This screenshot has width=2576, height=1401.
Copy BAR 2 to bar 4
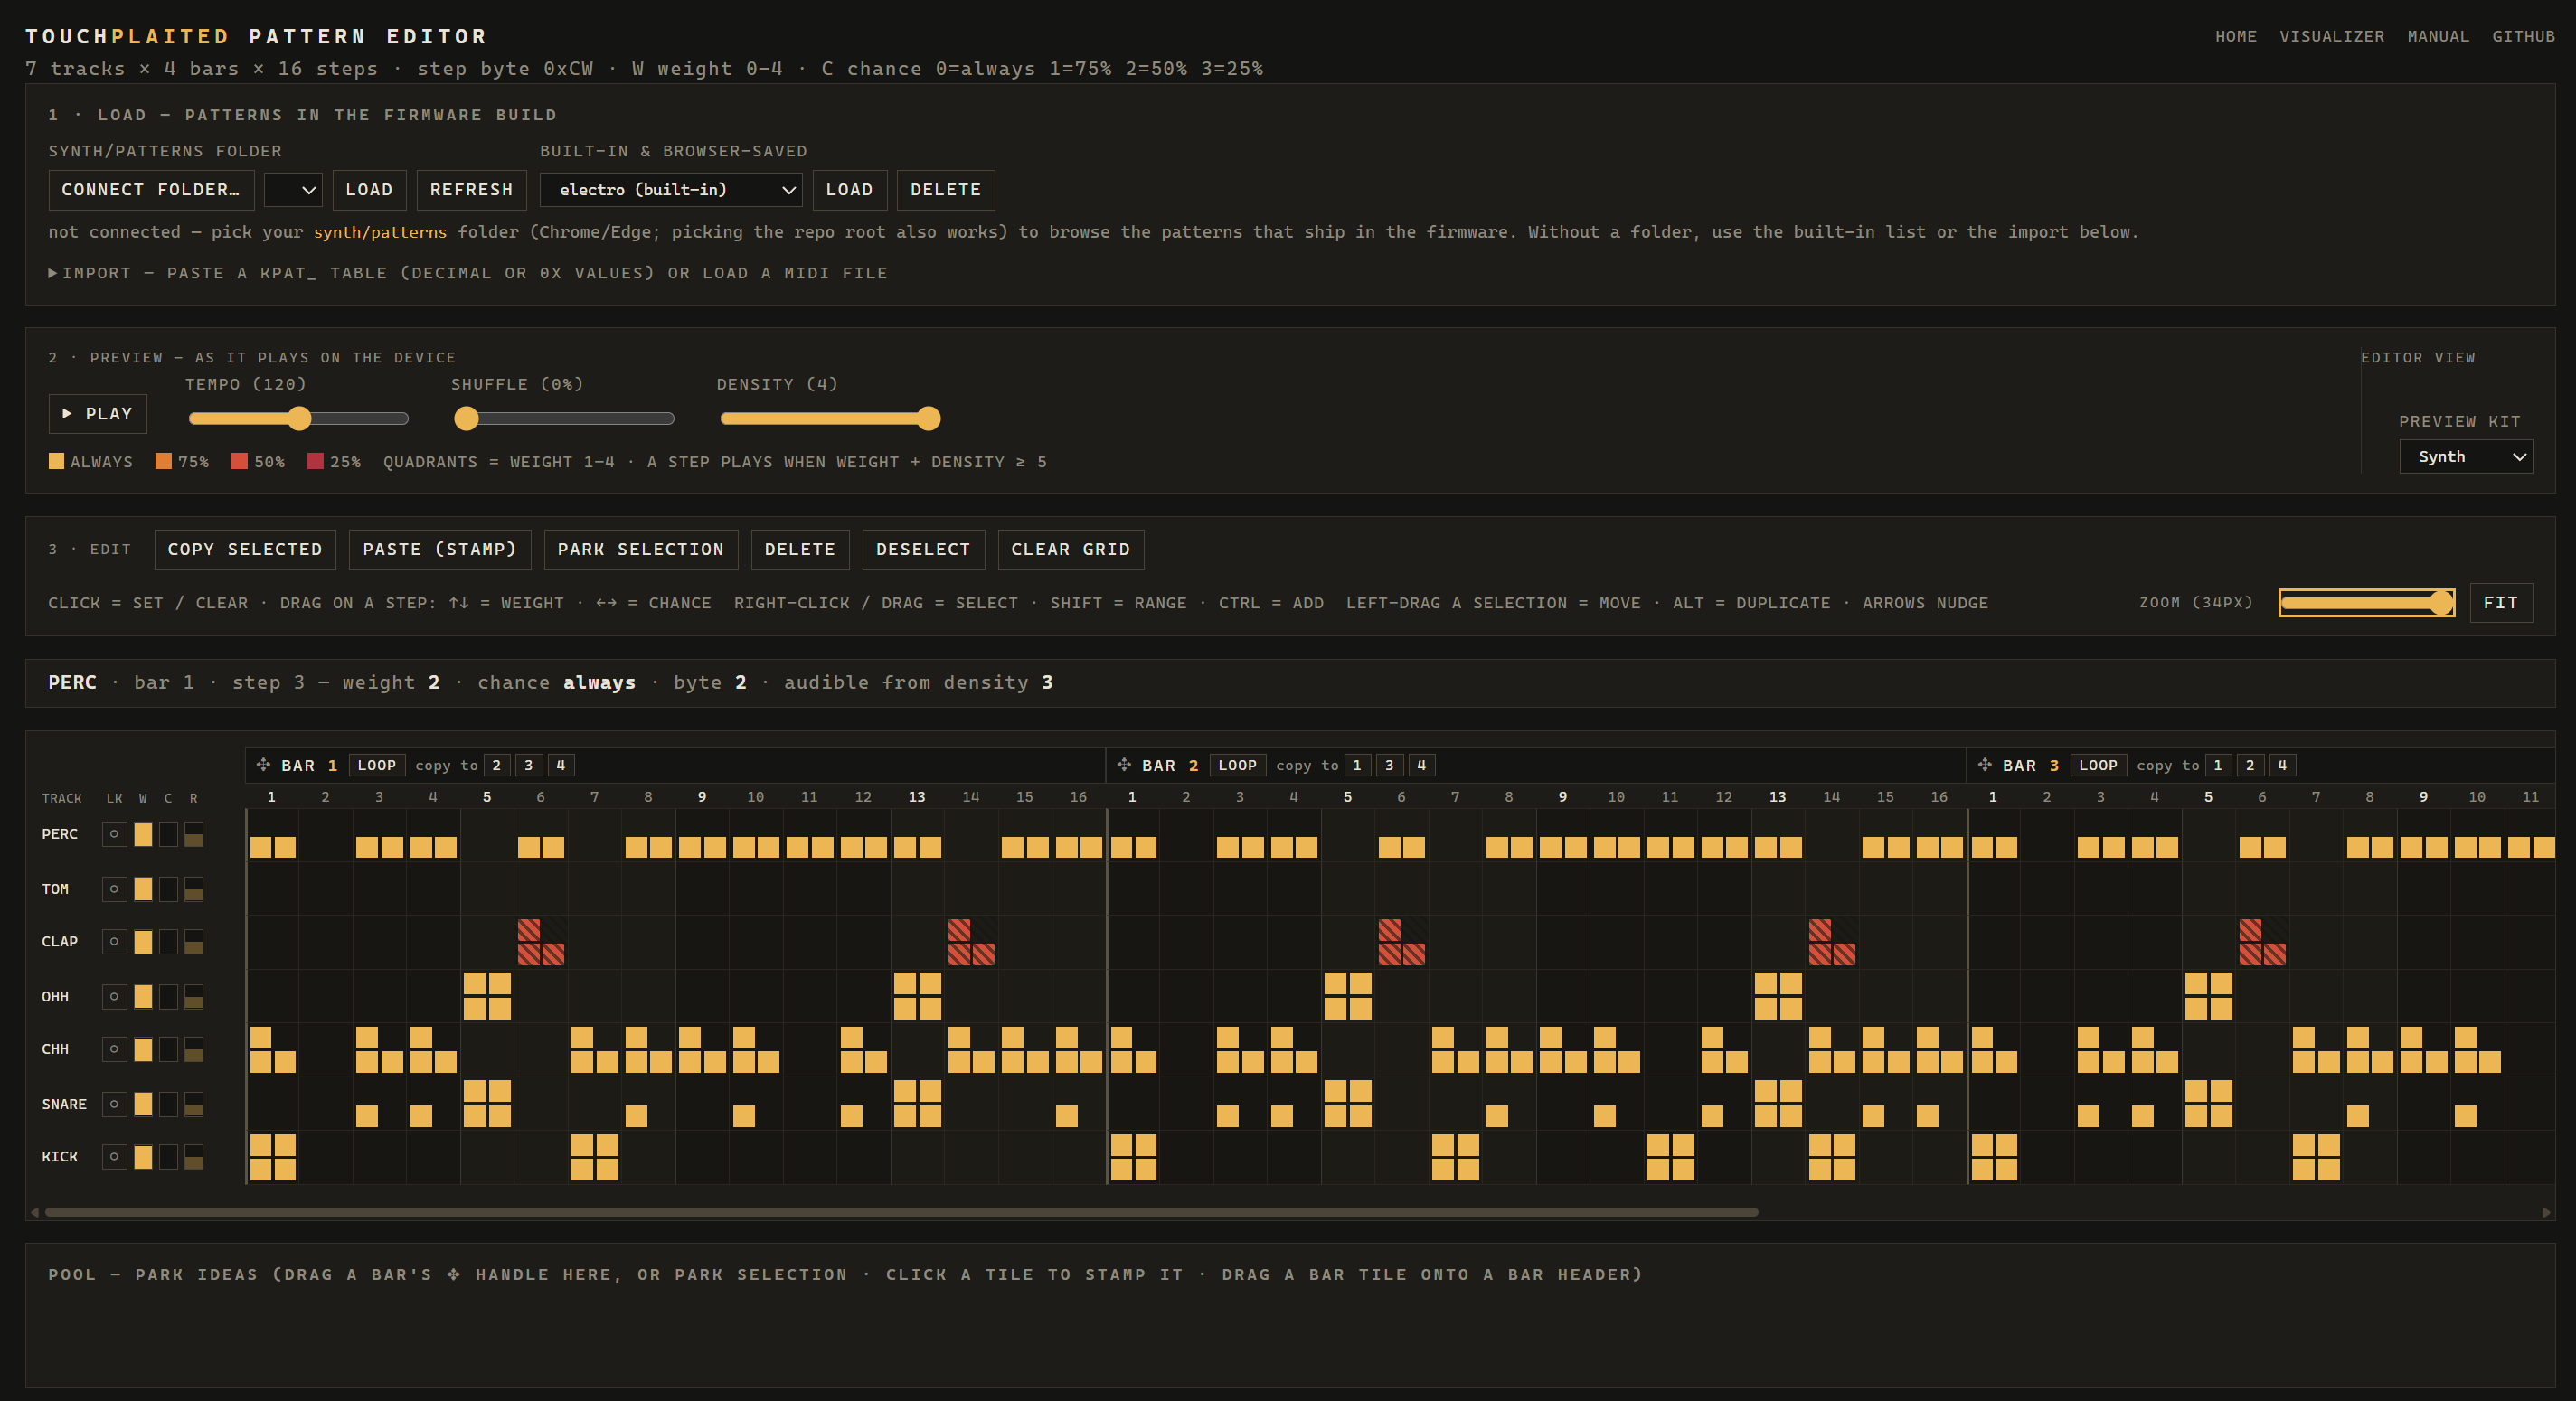(1421, 765)
